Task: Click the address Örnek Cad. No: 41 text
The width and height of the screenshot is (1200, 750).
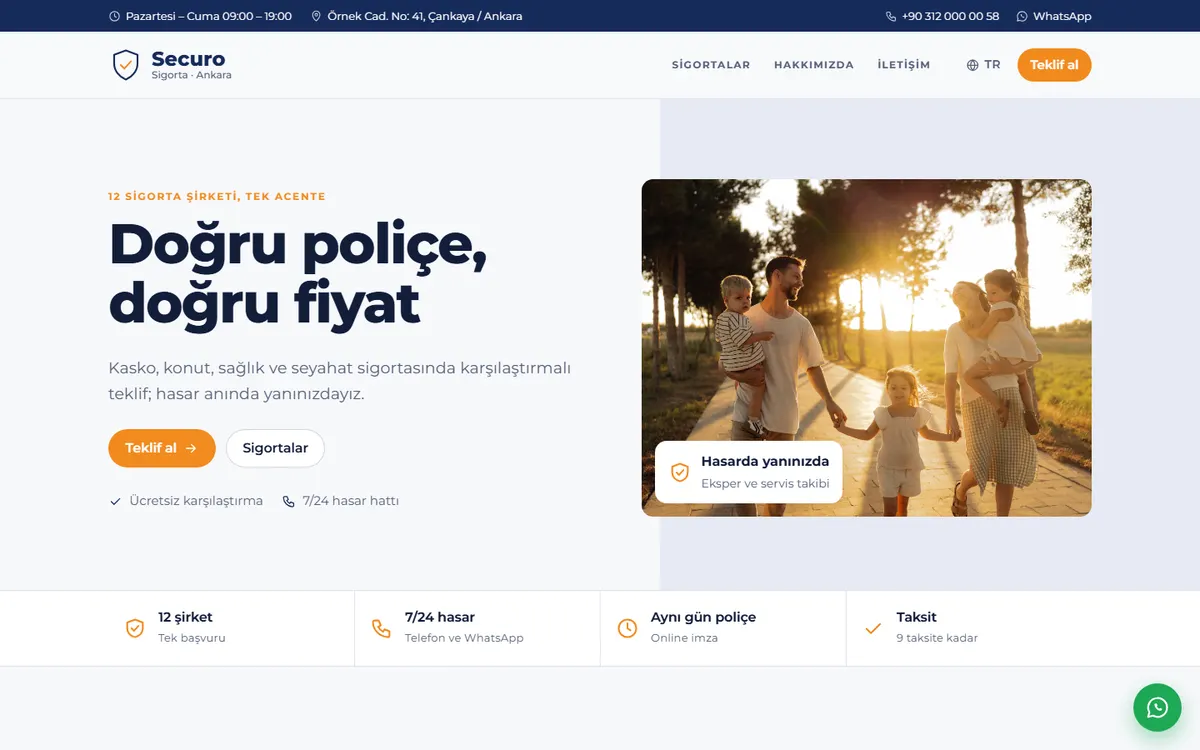Action: coord(425,16)
